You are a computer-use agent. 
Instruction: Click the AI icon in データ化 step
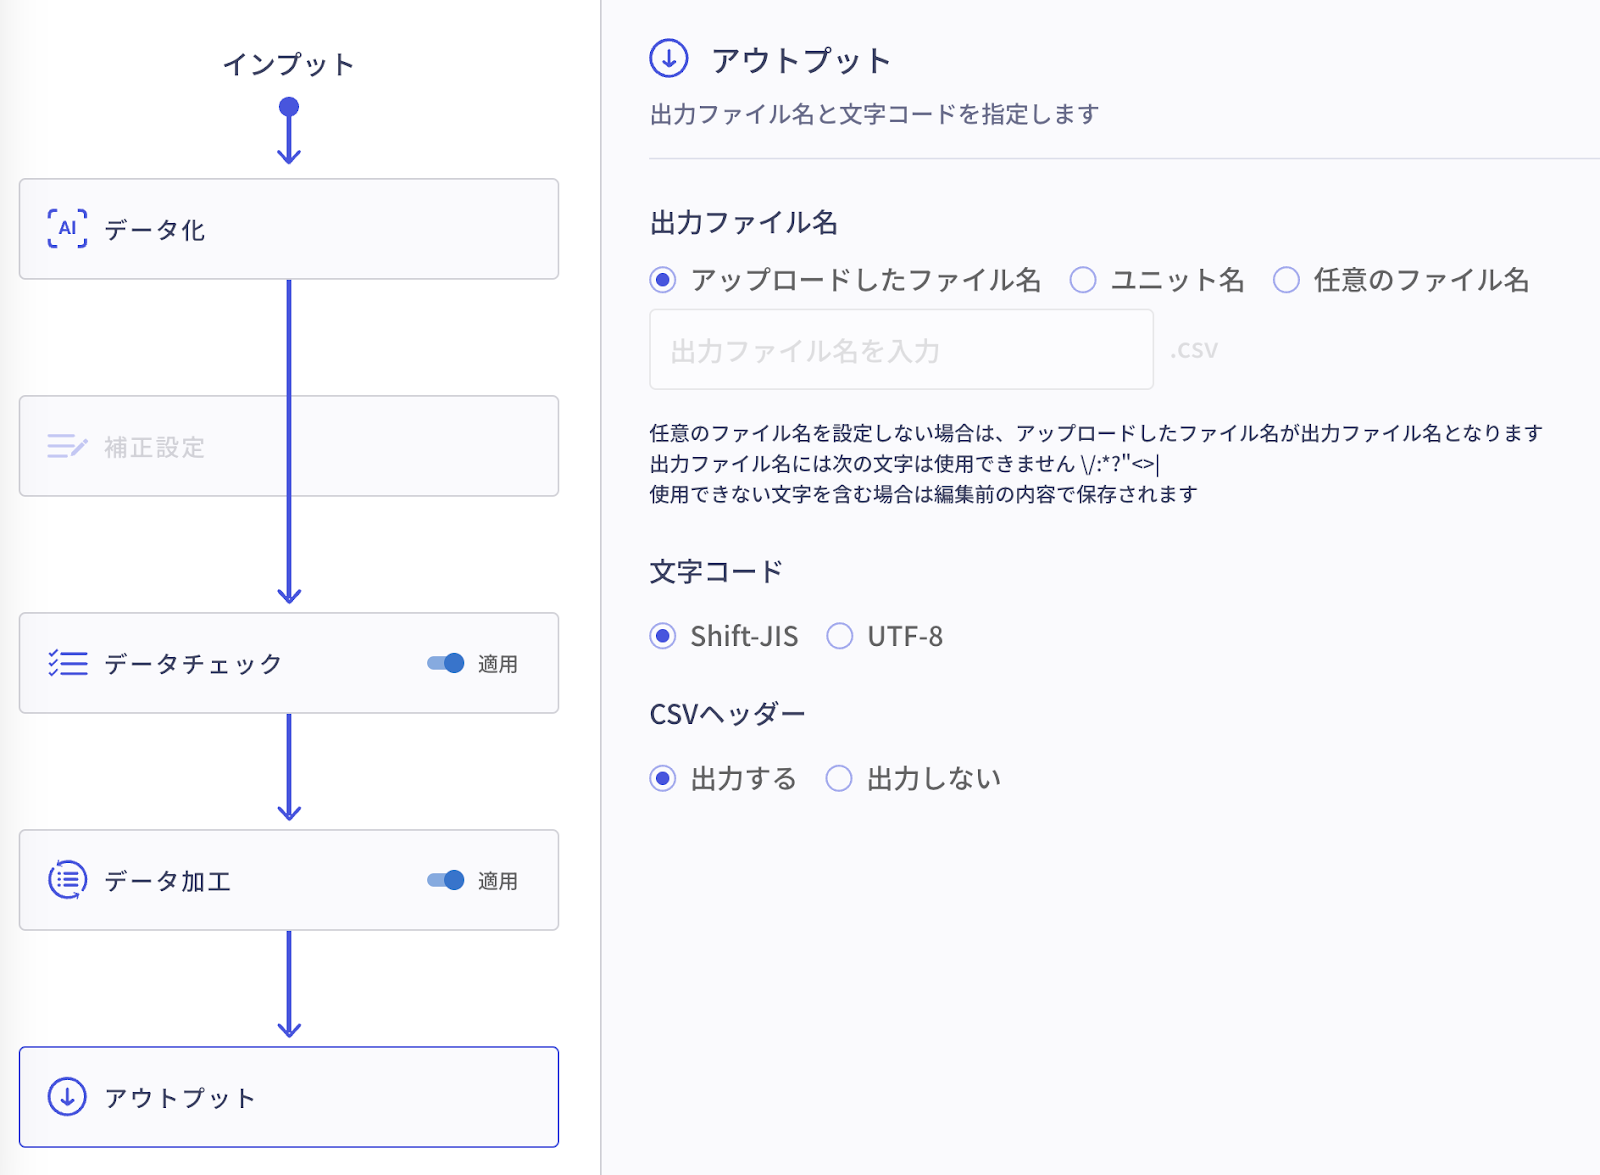(67, 229)
